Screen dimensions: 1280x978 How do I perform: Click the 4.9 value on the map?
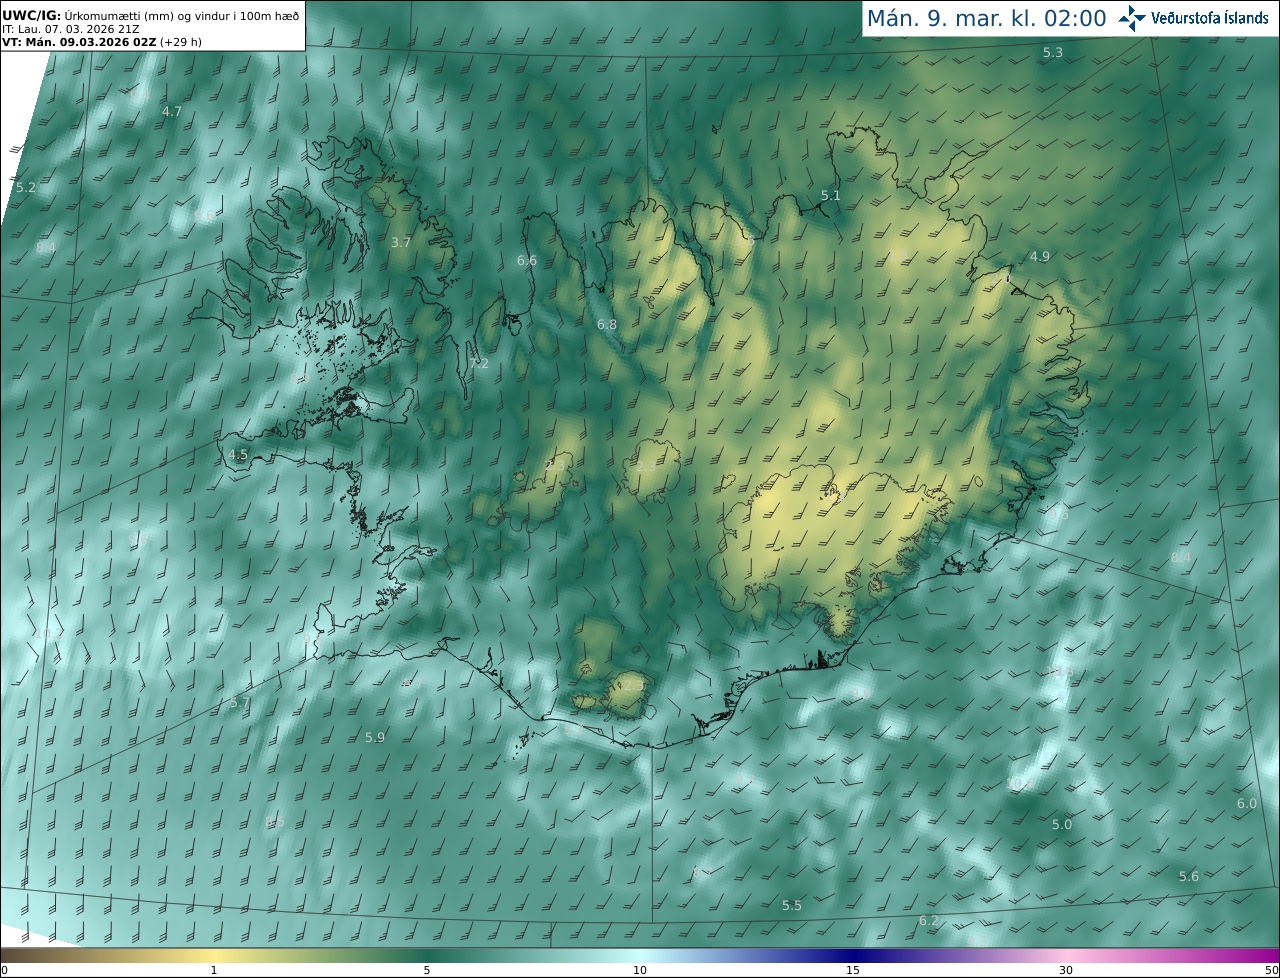[x=1040, y=256]
